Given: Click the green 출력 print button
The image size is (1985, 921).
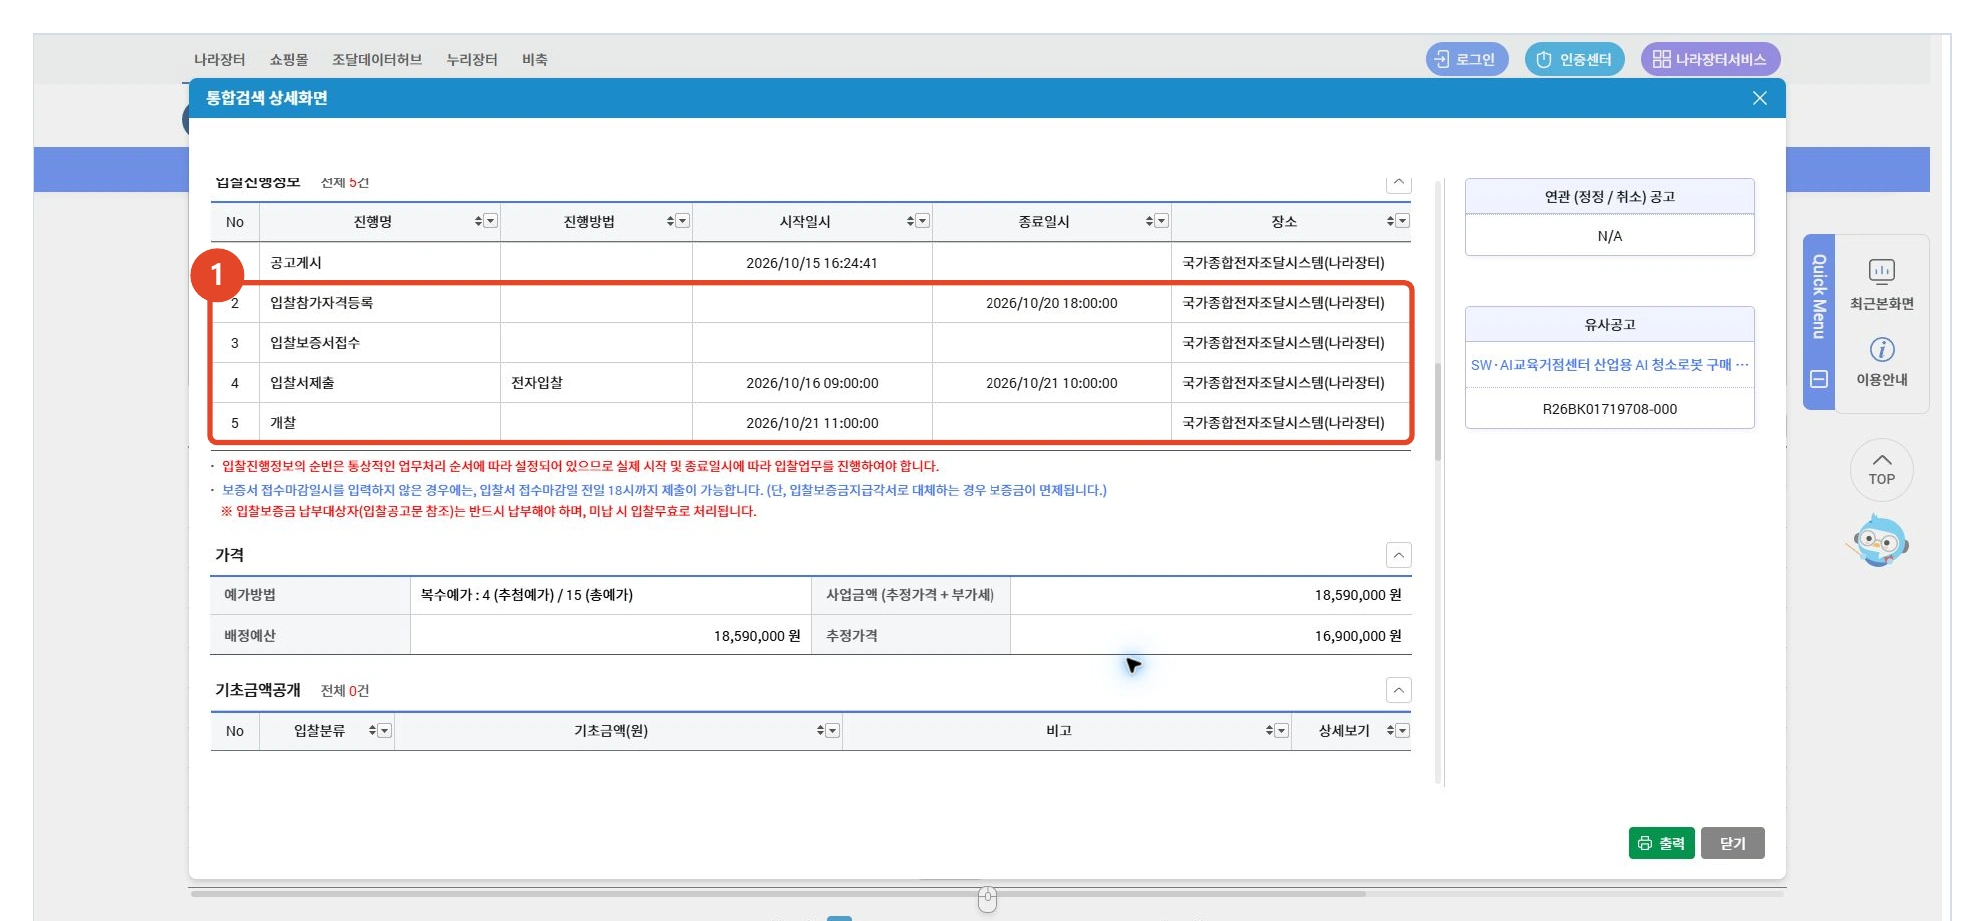Looking at the screenshot, I should (1661, 843).
